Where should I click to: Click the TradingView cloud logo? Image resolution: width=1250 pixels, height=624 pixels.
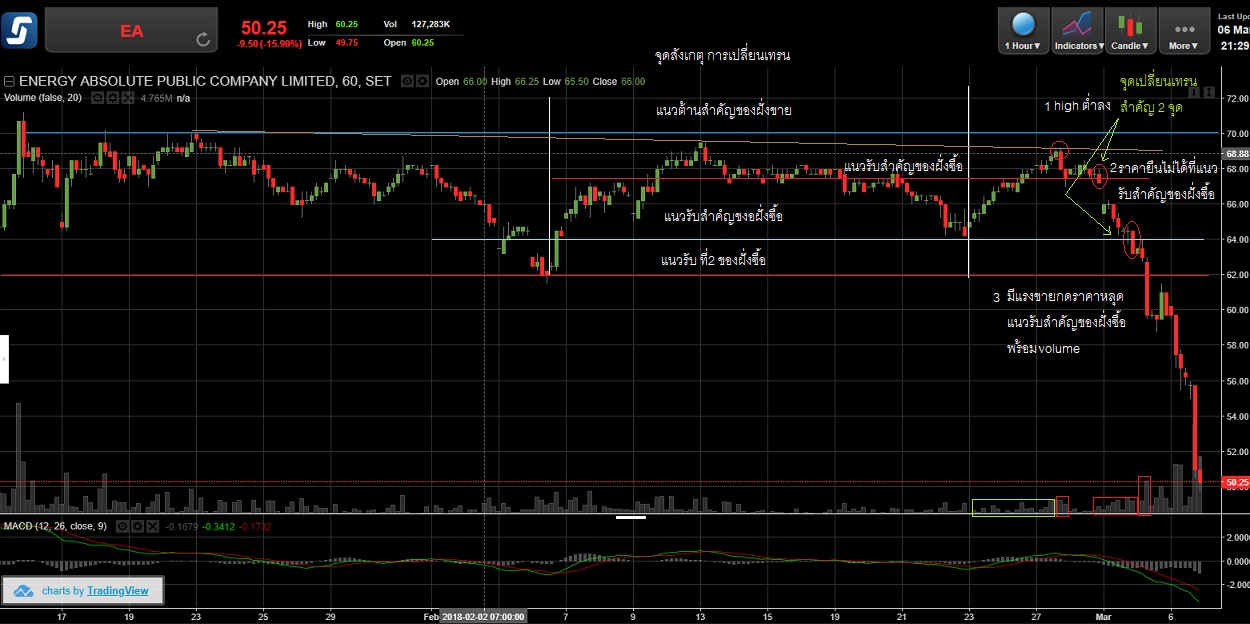point(25,591)
